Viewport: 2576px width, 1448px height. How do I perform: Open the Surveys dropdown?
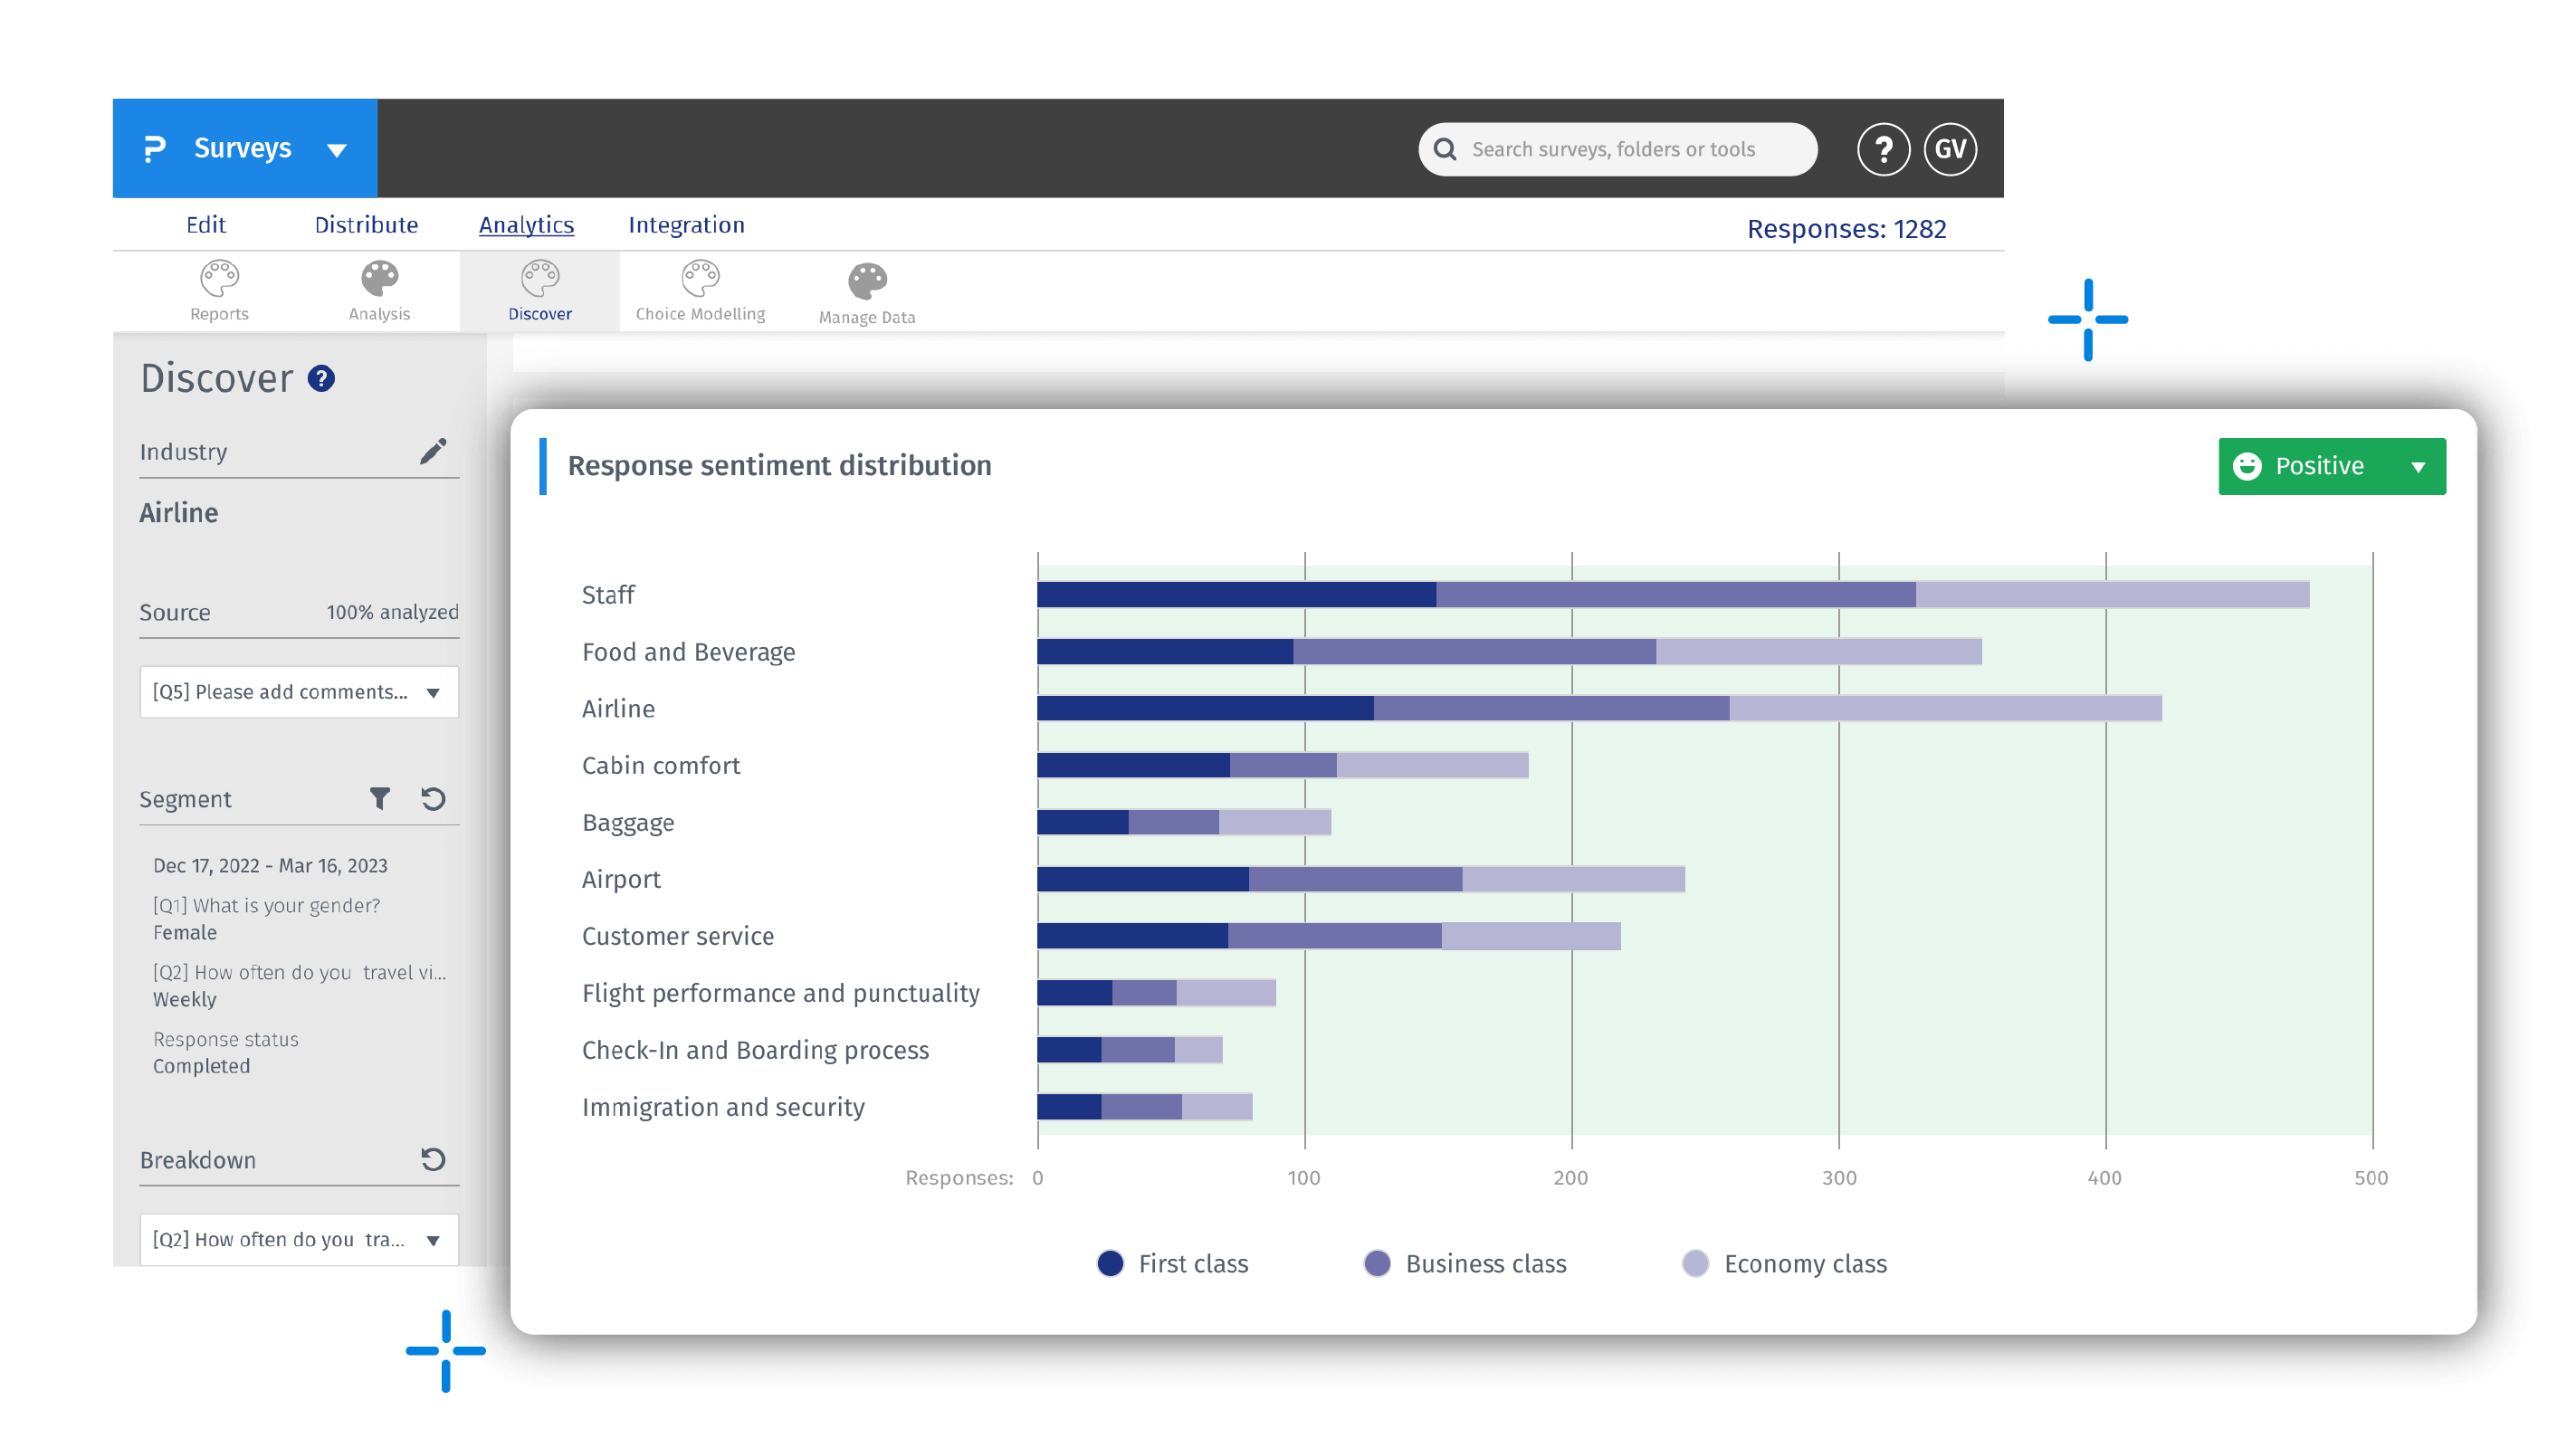click(336, 148)
